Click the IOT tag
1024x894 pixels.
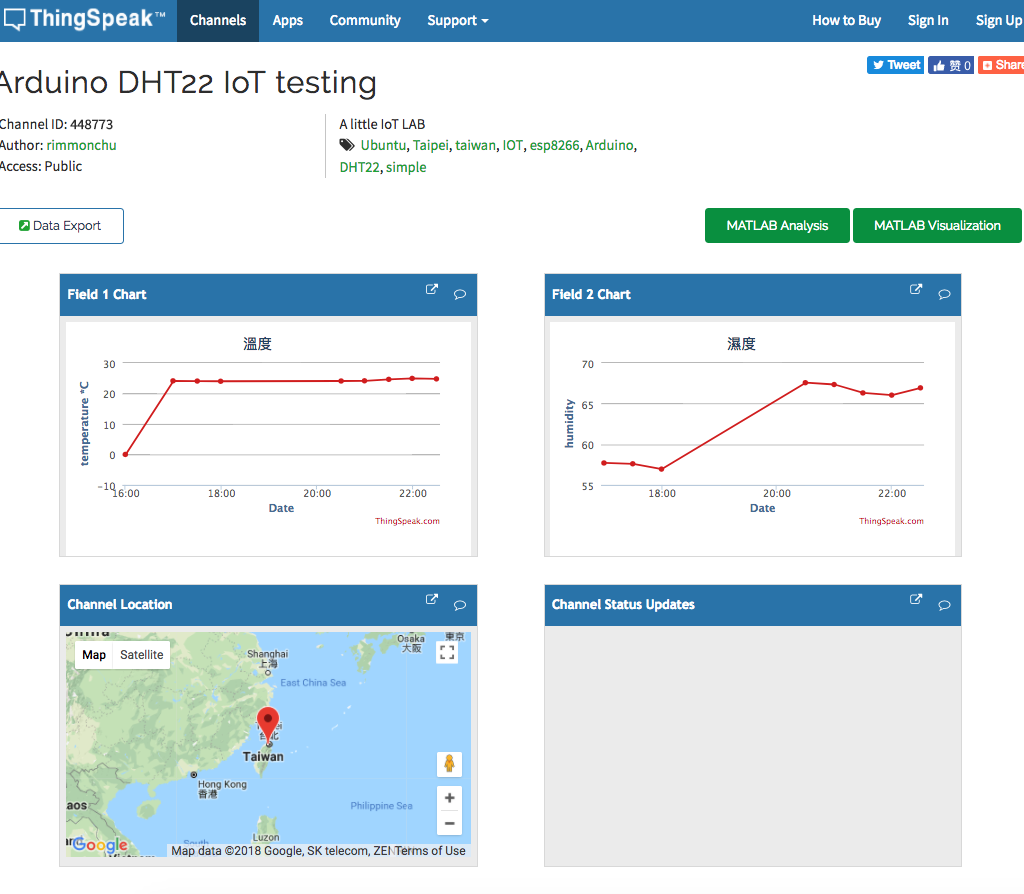[x=513, y=145]
